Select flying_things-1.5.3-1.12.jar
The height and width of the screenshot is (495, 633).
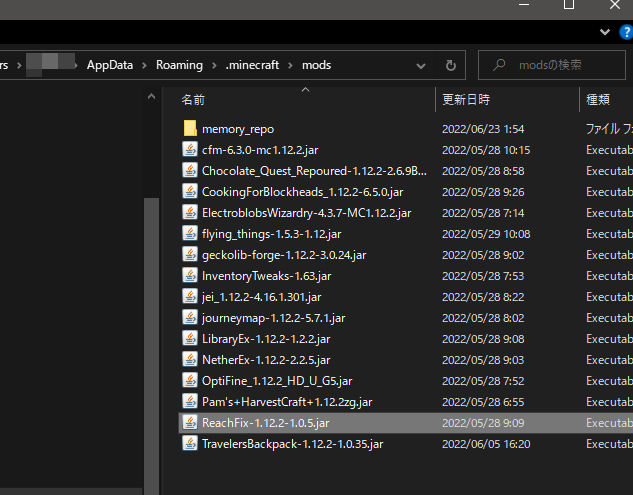(x=271, y=234)
